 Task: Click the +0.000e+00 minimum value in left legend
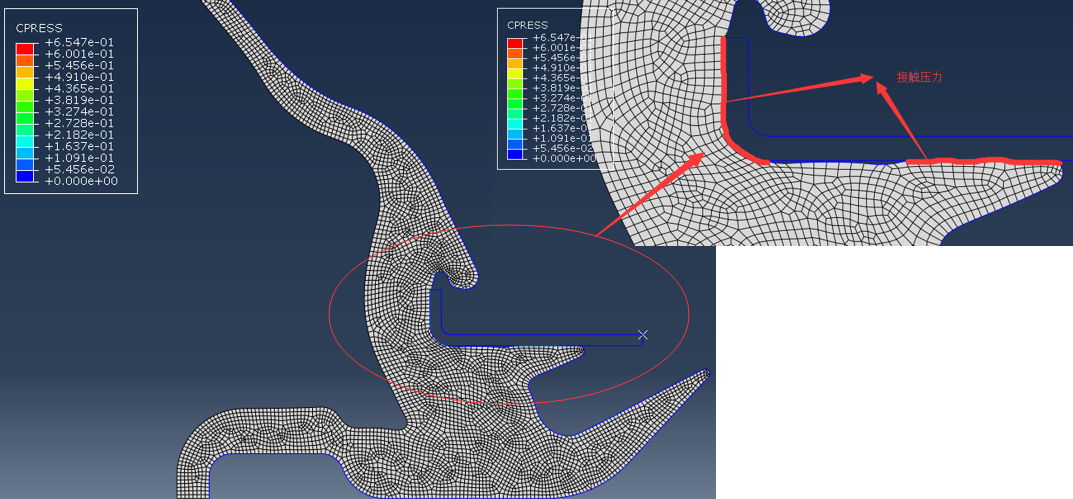tap(80, 182)
